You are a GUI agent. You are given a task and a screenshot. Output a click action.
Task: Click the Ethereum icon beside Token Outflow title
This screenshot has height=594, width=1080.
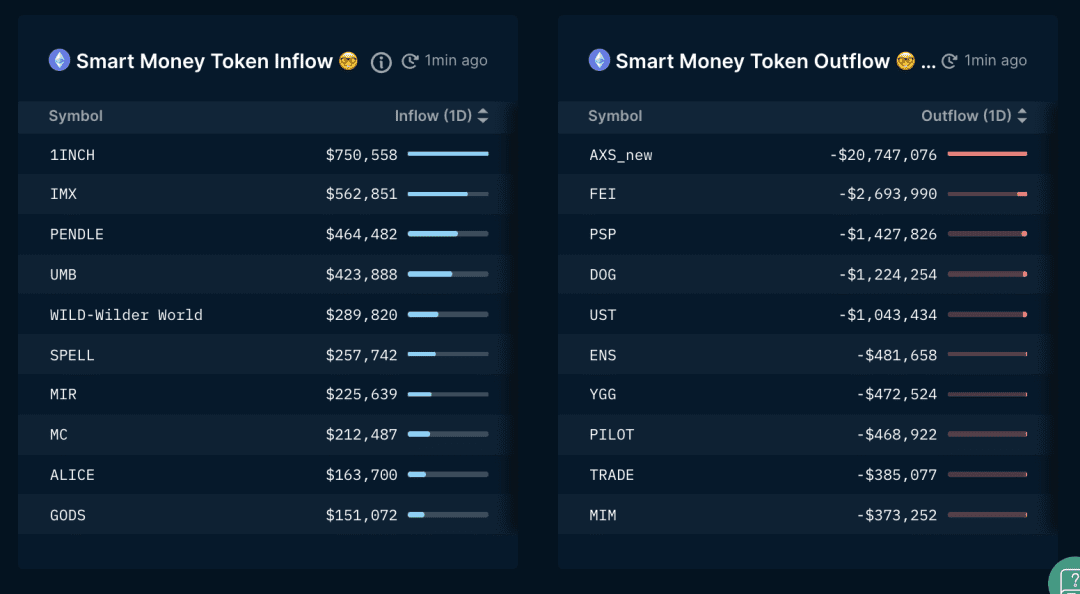coord(599,60)
